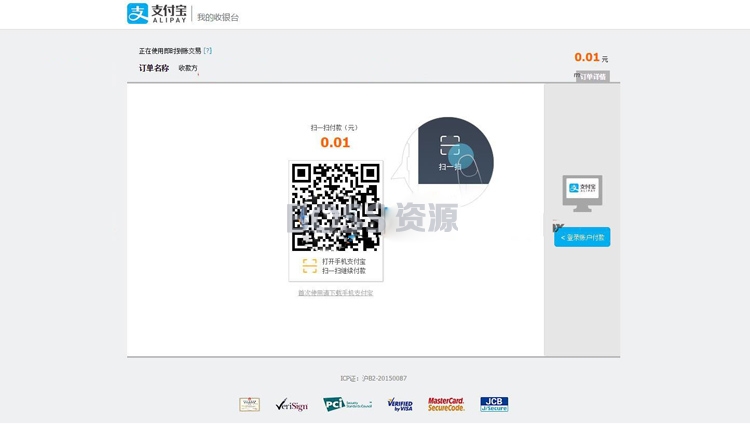Select the 订单名称 label
The height and width of the screenshot is (435, 750).
coord(154,68)
